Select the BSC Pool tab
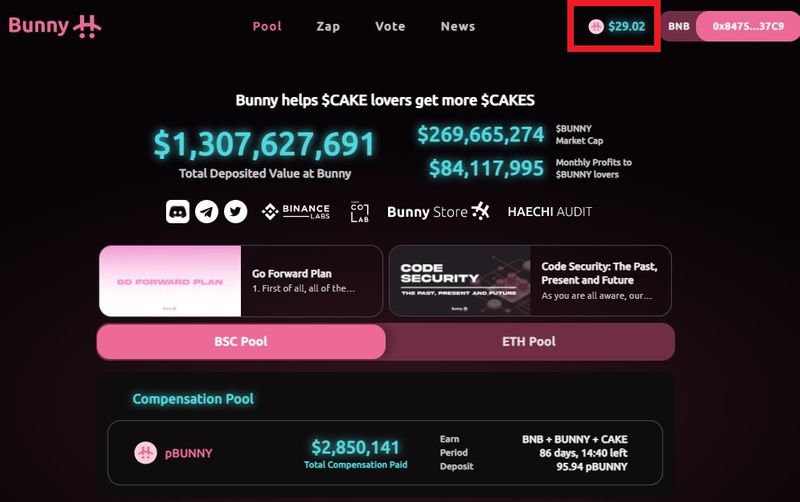The width and height of the screenshot is (800, 502). [241, 342]
